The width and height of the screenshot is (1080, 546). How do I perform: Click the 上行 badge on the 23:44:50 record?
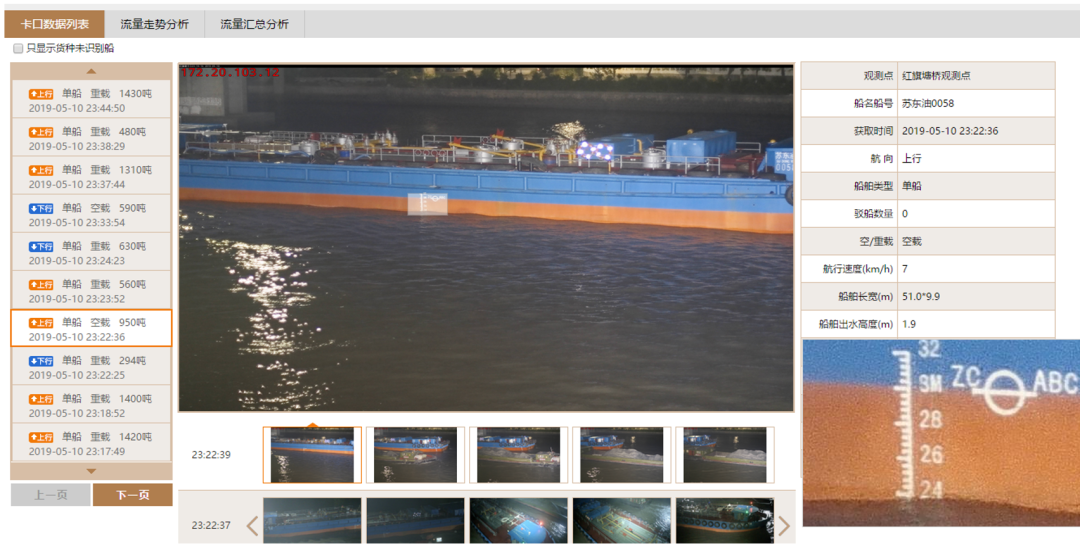pos(41,94)
